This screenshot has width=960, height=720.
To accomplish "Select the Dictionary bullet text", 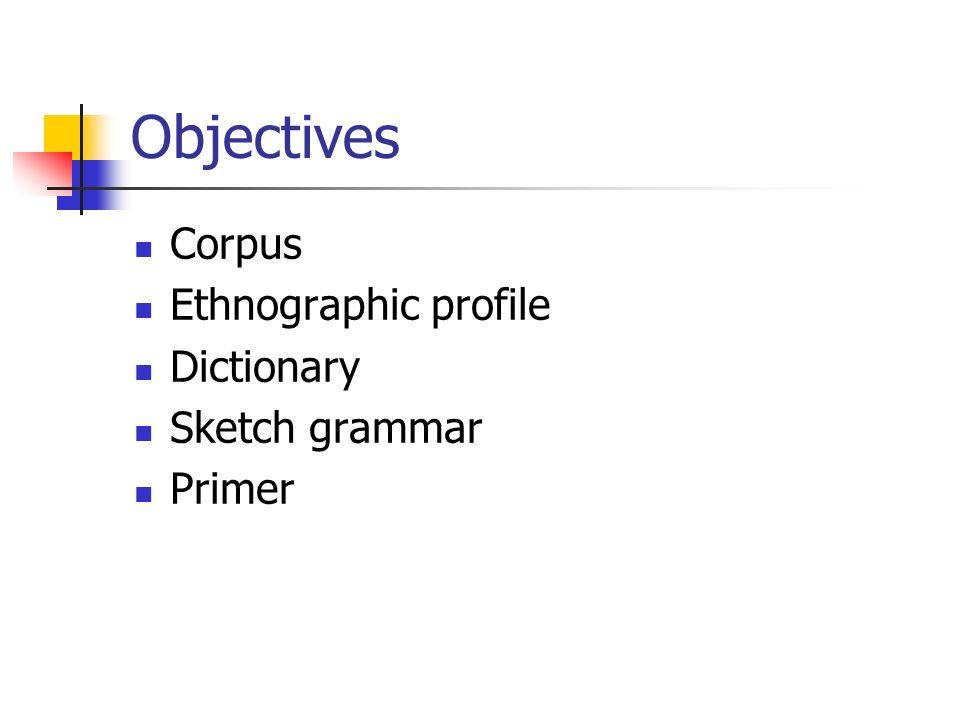I will [x=264, y=368].
